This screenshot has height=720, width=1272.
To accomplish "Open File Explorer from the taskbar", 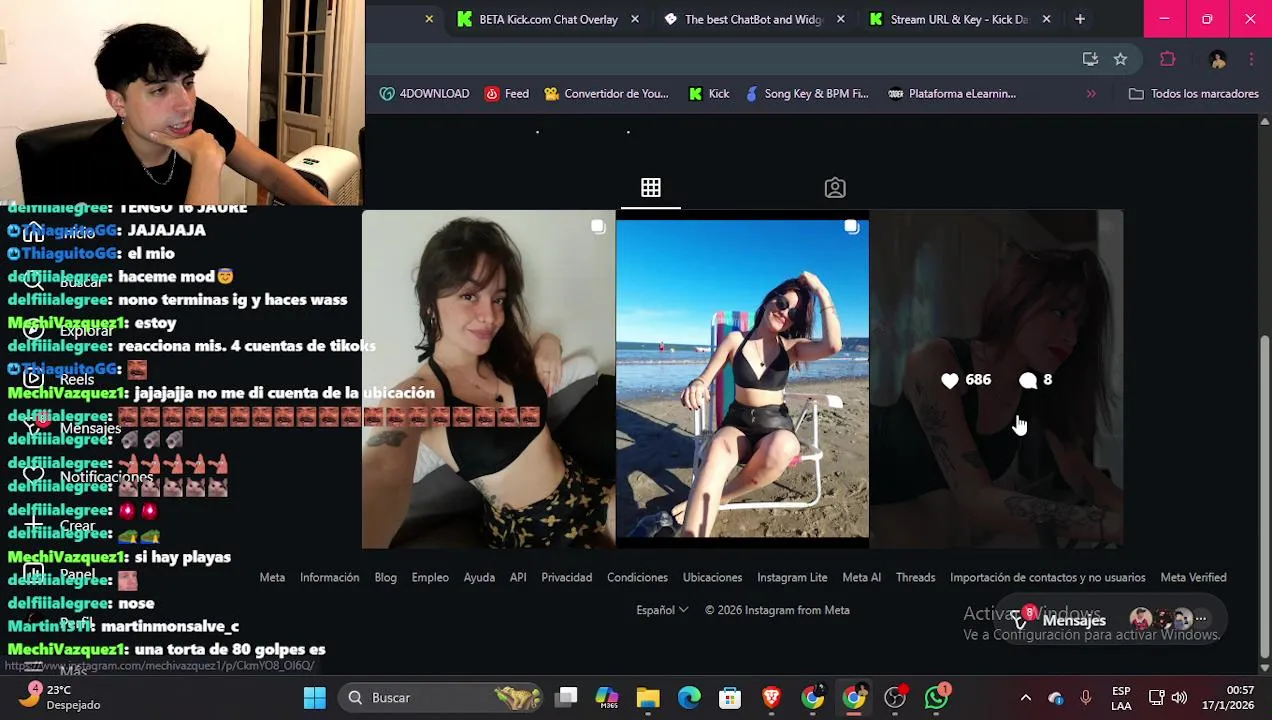I will click(x=648, y=698).
